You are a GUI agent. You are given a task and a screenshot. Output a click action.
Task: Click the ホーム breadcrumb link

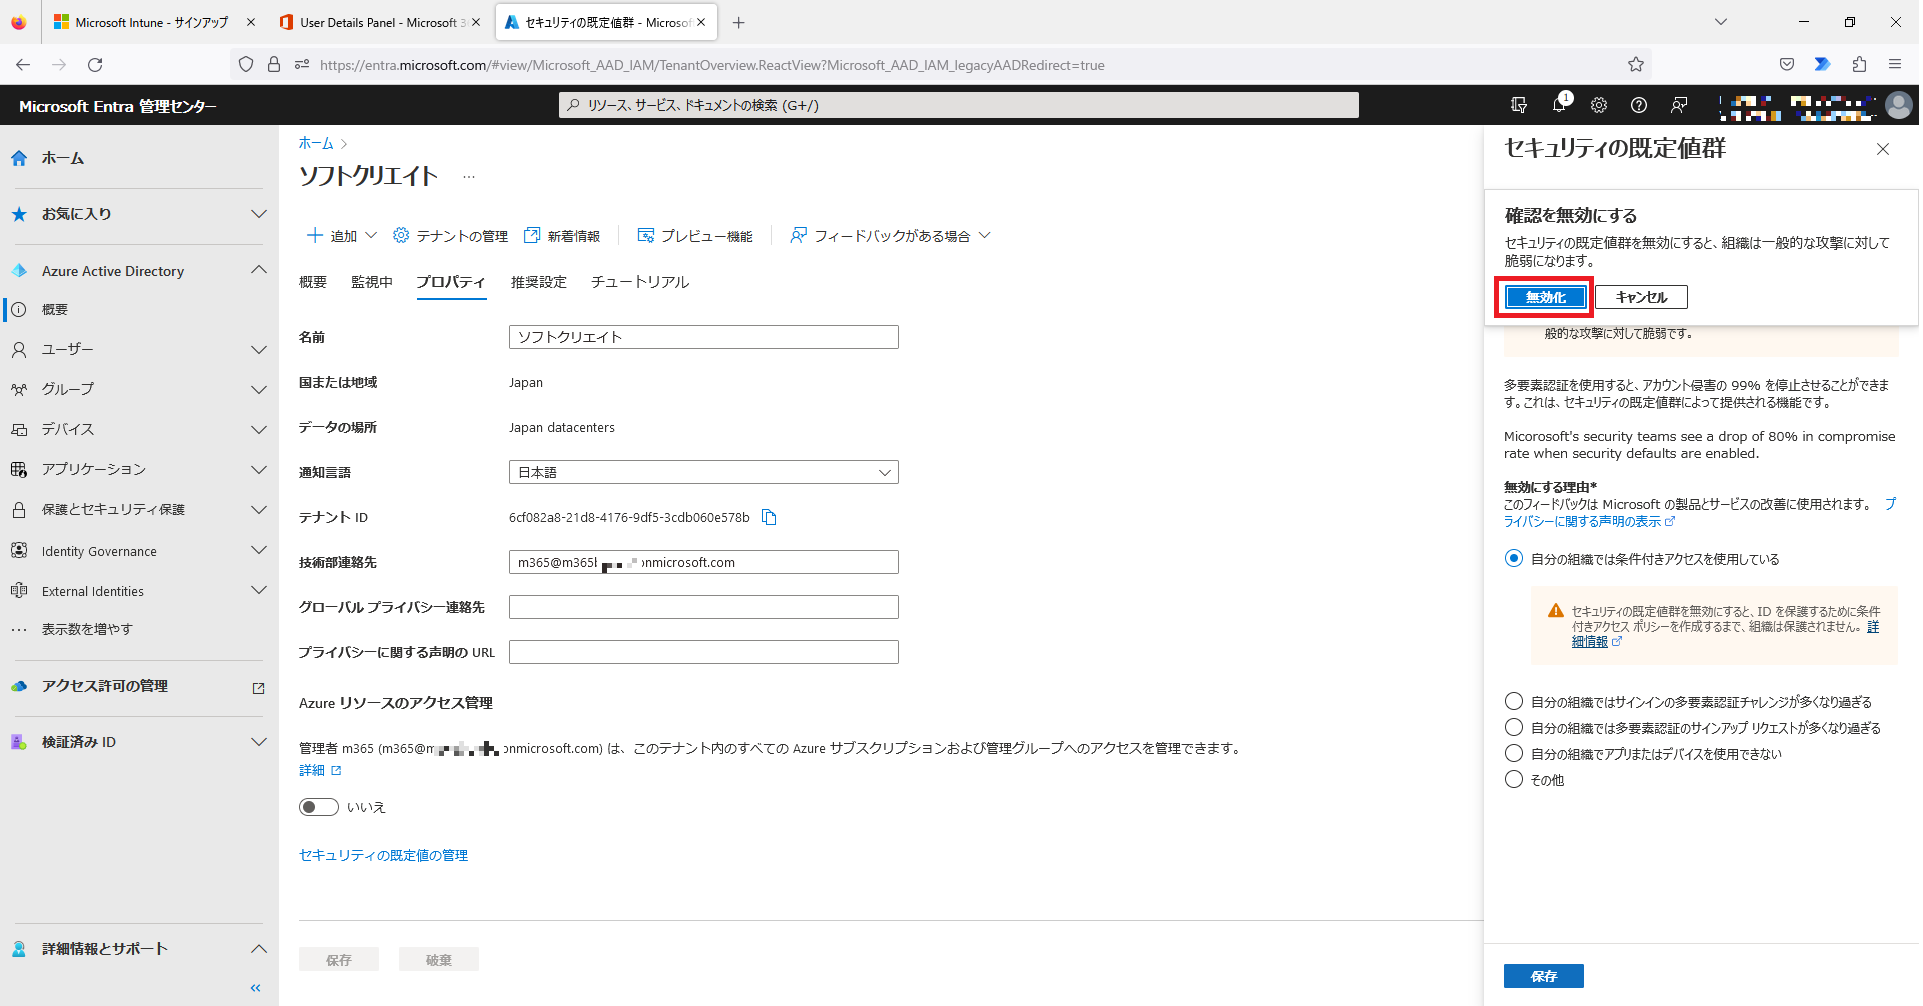point(316,143)
